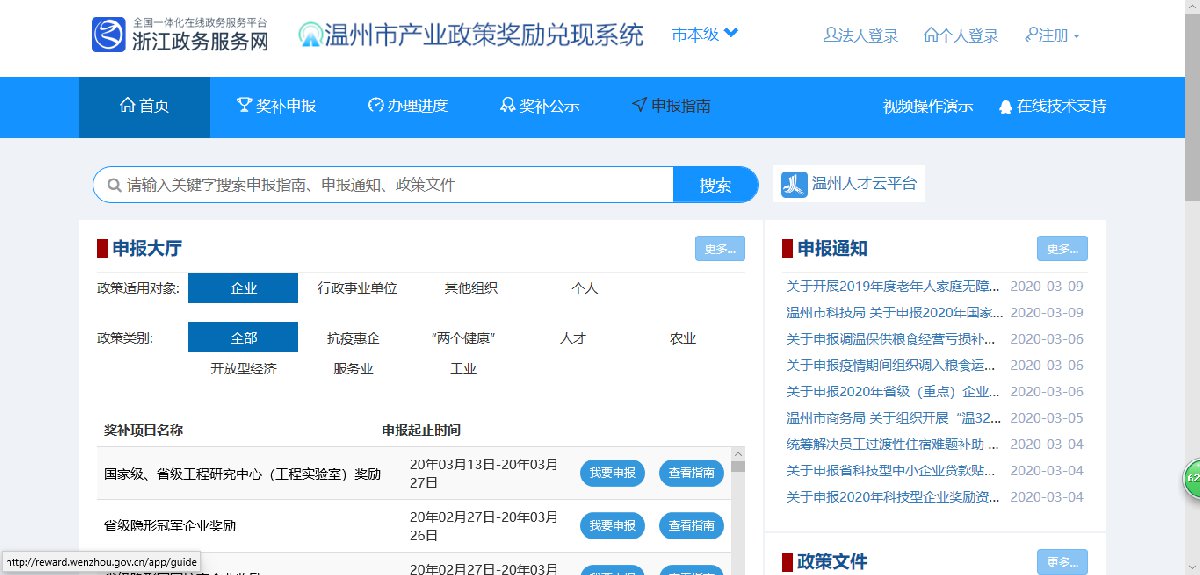Click the blue 搜索 button

pyautogui.click(x=715, y=185)
